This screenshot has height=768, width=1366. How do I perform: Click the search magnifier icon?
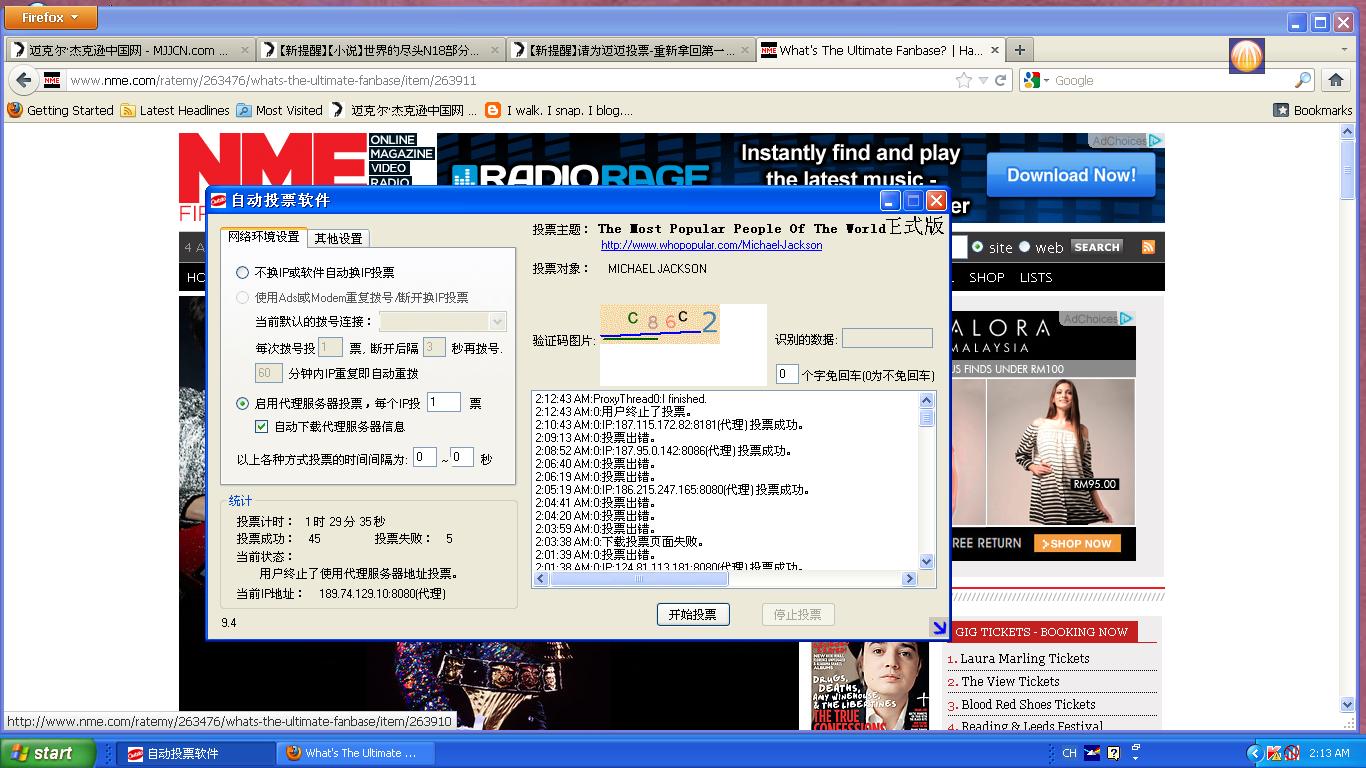click(1302, 80)
